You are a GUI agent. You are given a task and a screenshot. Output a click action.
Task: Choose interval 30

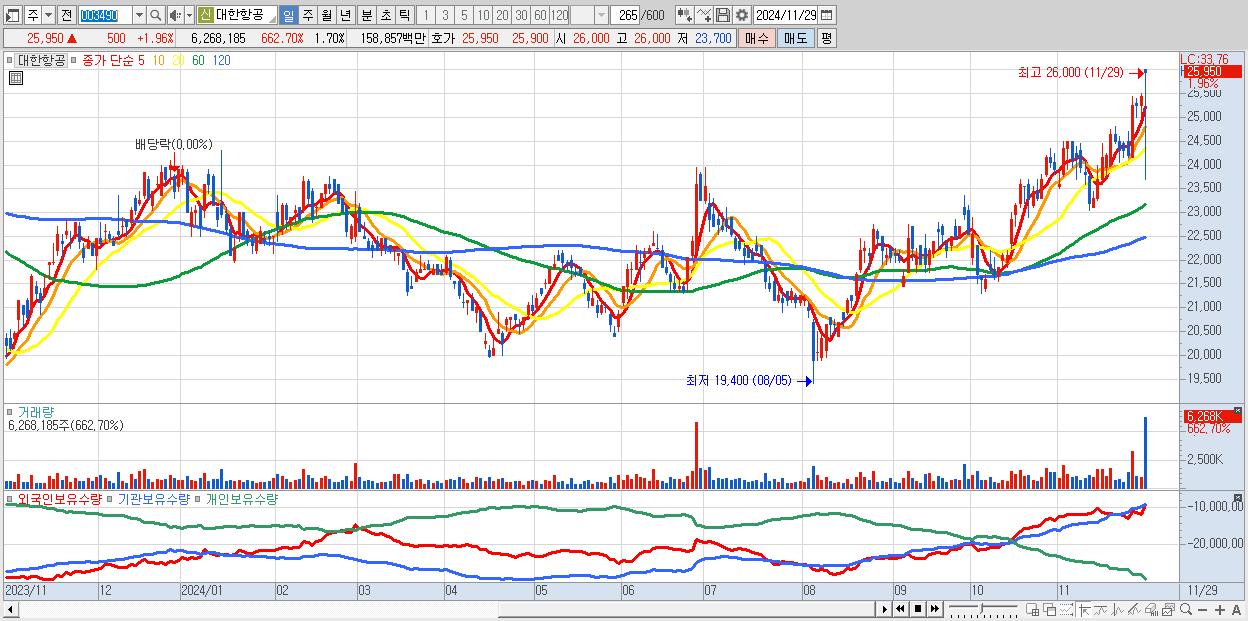521,15
